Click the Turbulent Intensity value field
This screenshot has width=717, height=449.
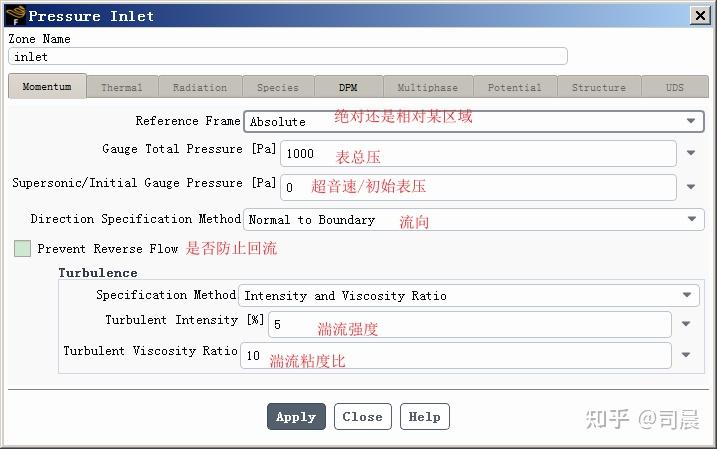470,325
